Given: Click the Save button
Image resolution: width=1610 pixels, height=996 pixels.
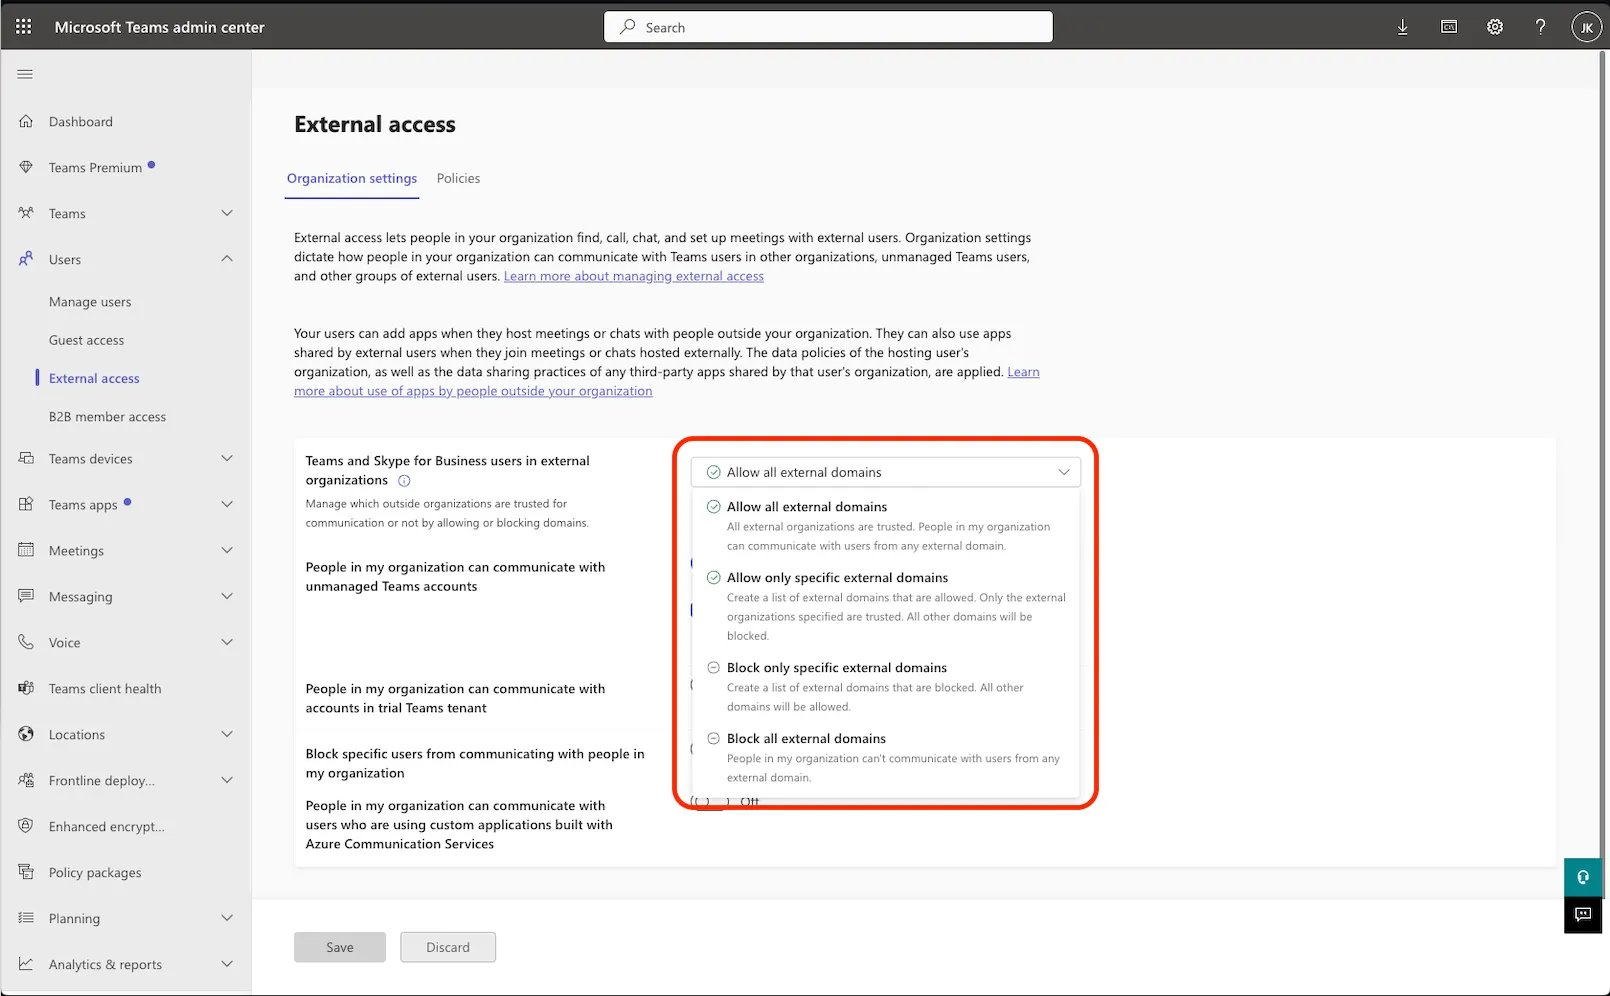Looking at the screenshot, I should coord(340,947).
